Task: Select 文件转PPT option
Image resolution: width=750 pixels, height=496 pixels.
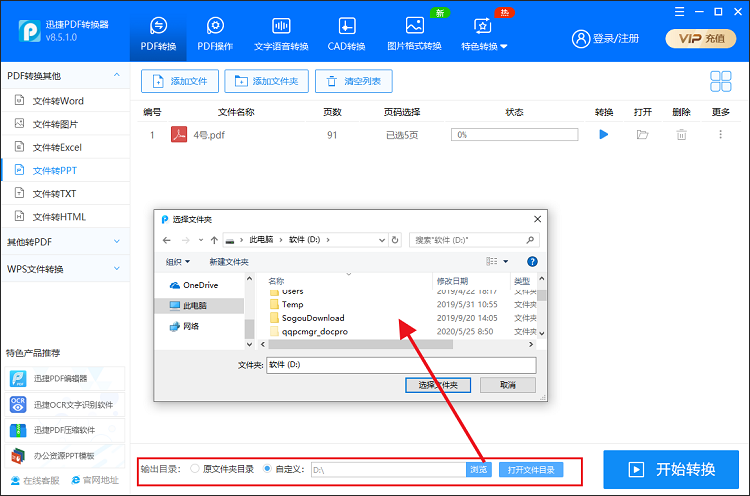Action: click(x=65, y=170)
